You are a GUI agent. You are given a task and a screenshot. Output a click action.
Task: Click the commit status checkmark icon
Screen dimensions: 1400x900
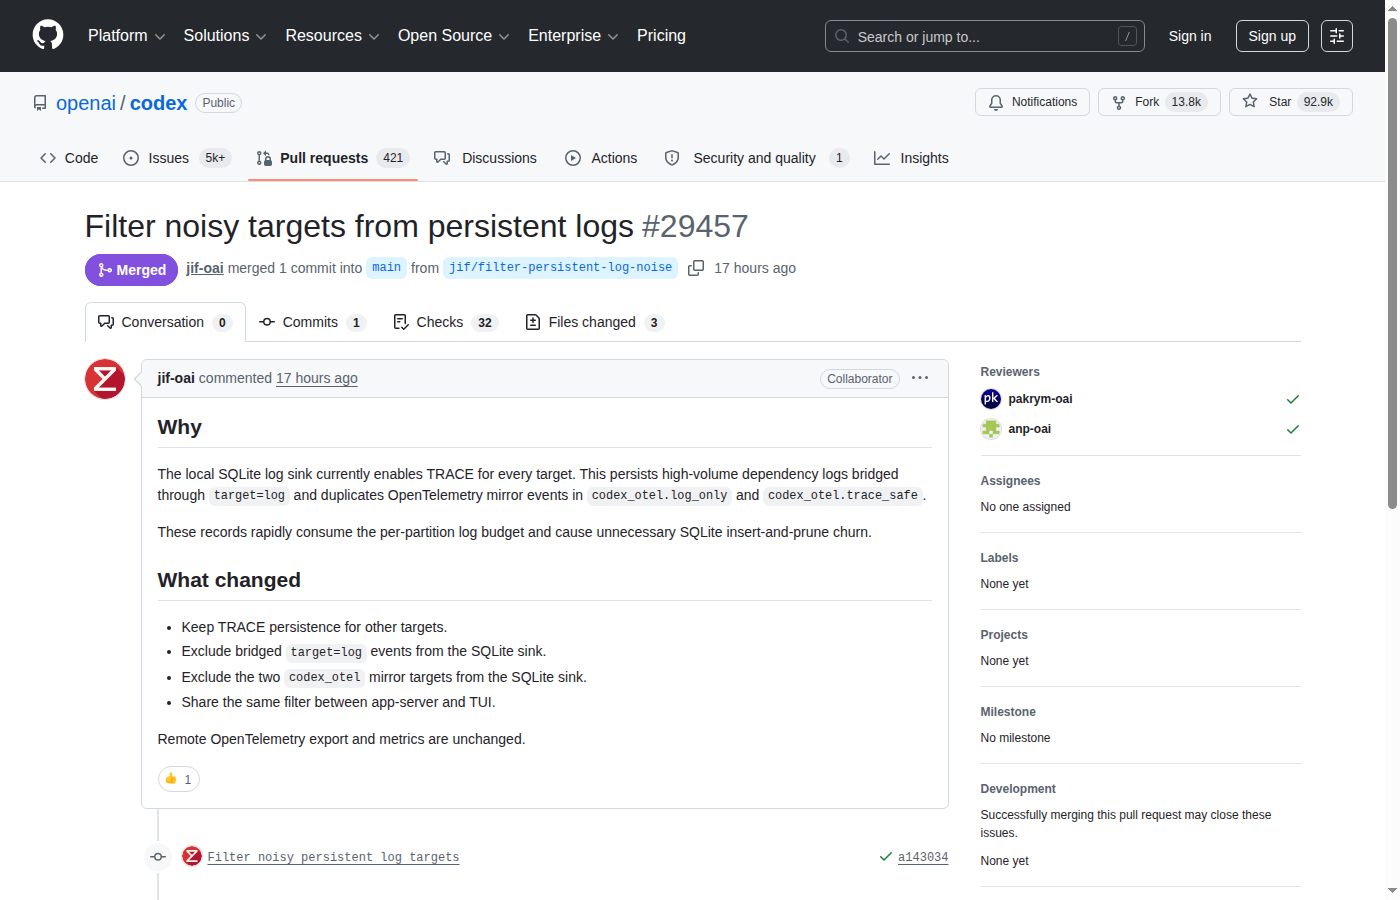tap(885, 857)
